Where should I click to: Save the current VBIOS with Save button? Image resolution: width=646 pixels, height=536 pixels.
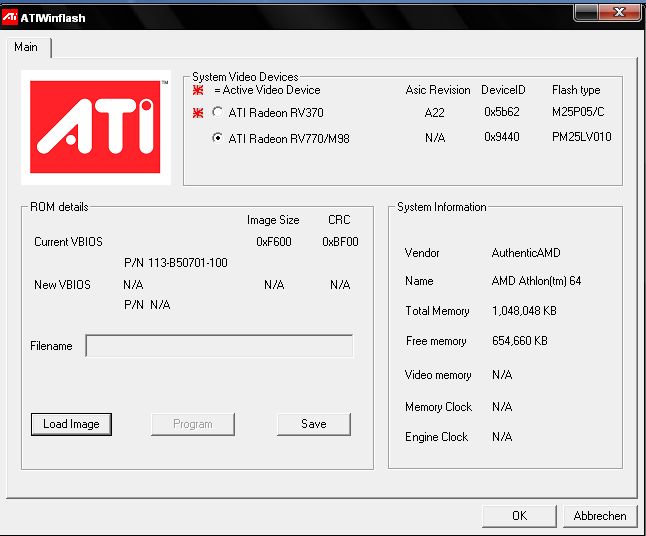click(314, 424)
